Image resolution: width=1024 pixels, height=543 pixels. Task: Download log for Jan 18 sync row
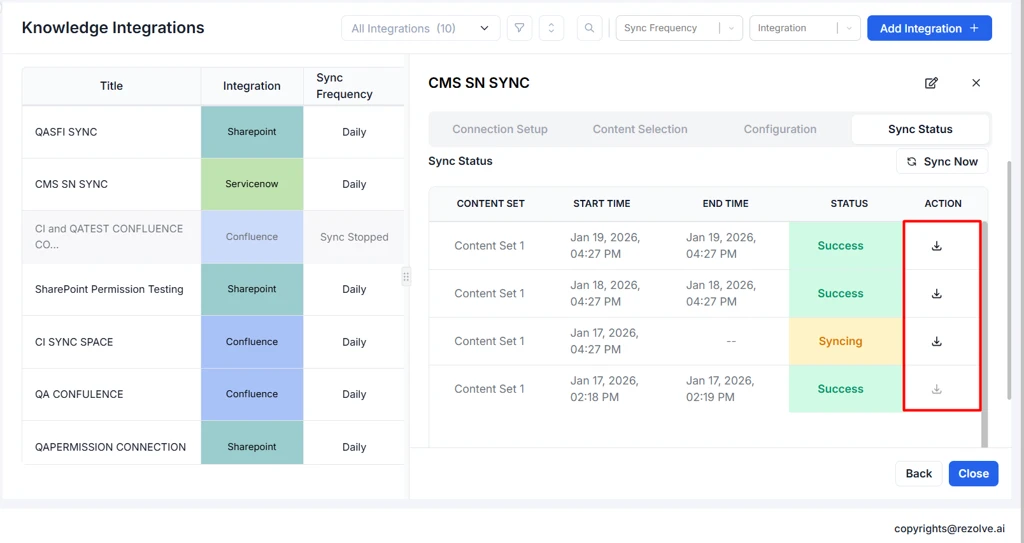pos(937,294)
